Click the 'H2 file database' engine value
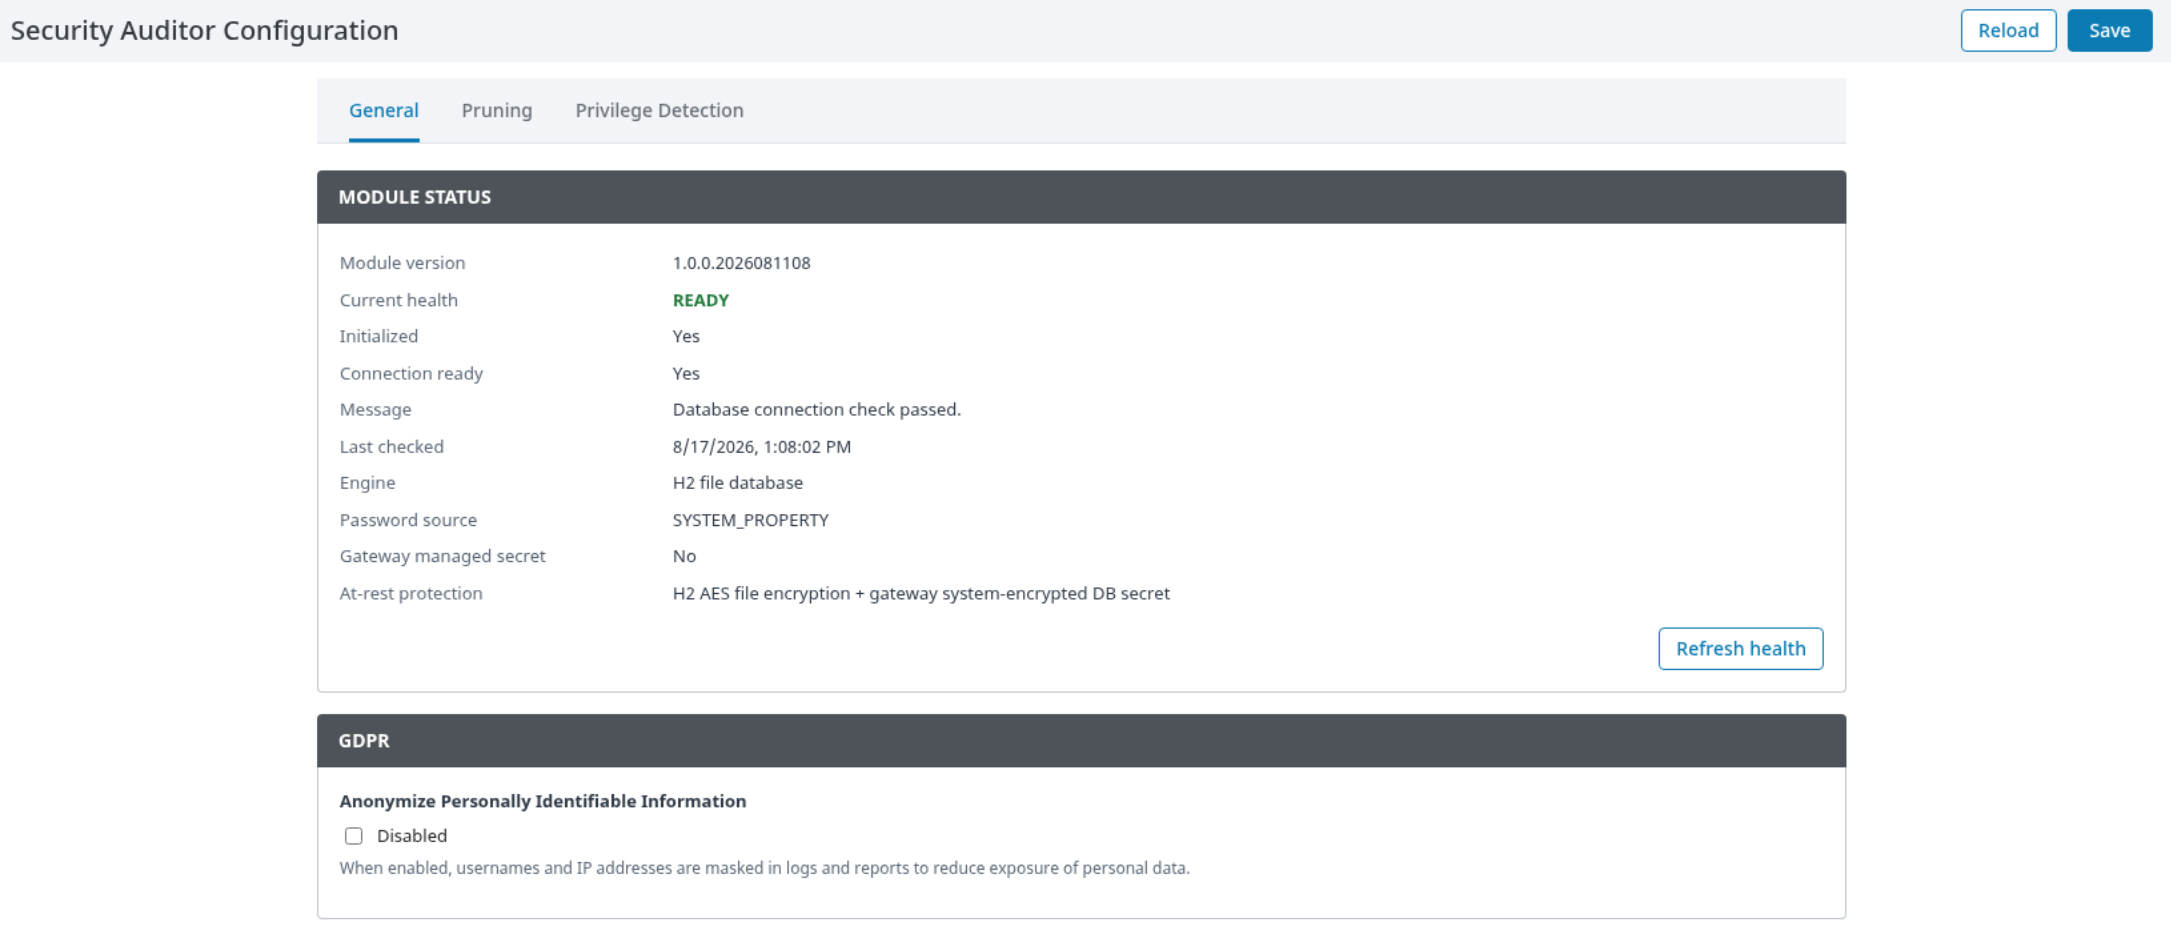 [x=737, y=482]
